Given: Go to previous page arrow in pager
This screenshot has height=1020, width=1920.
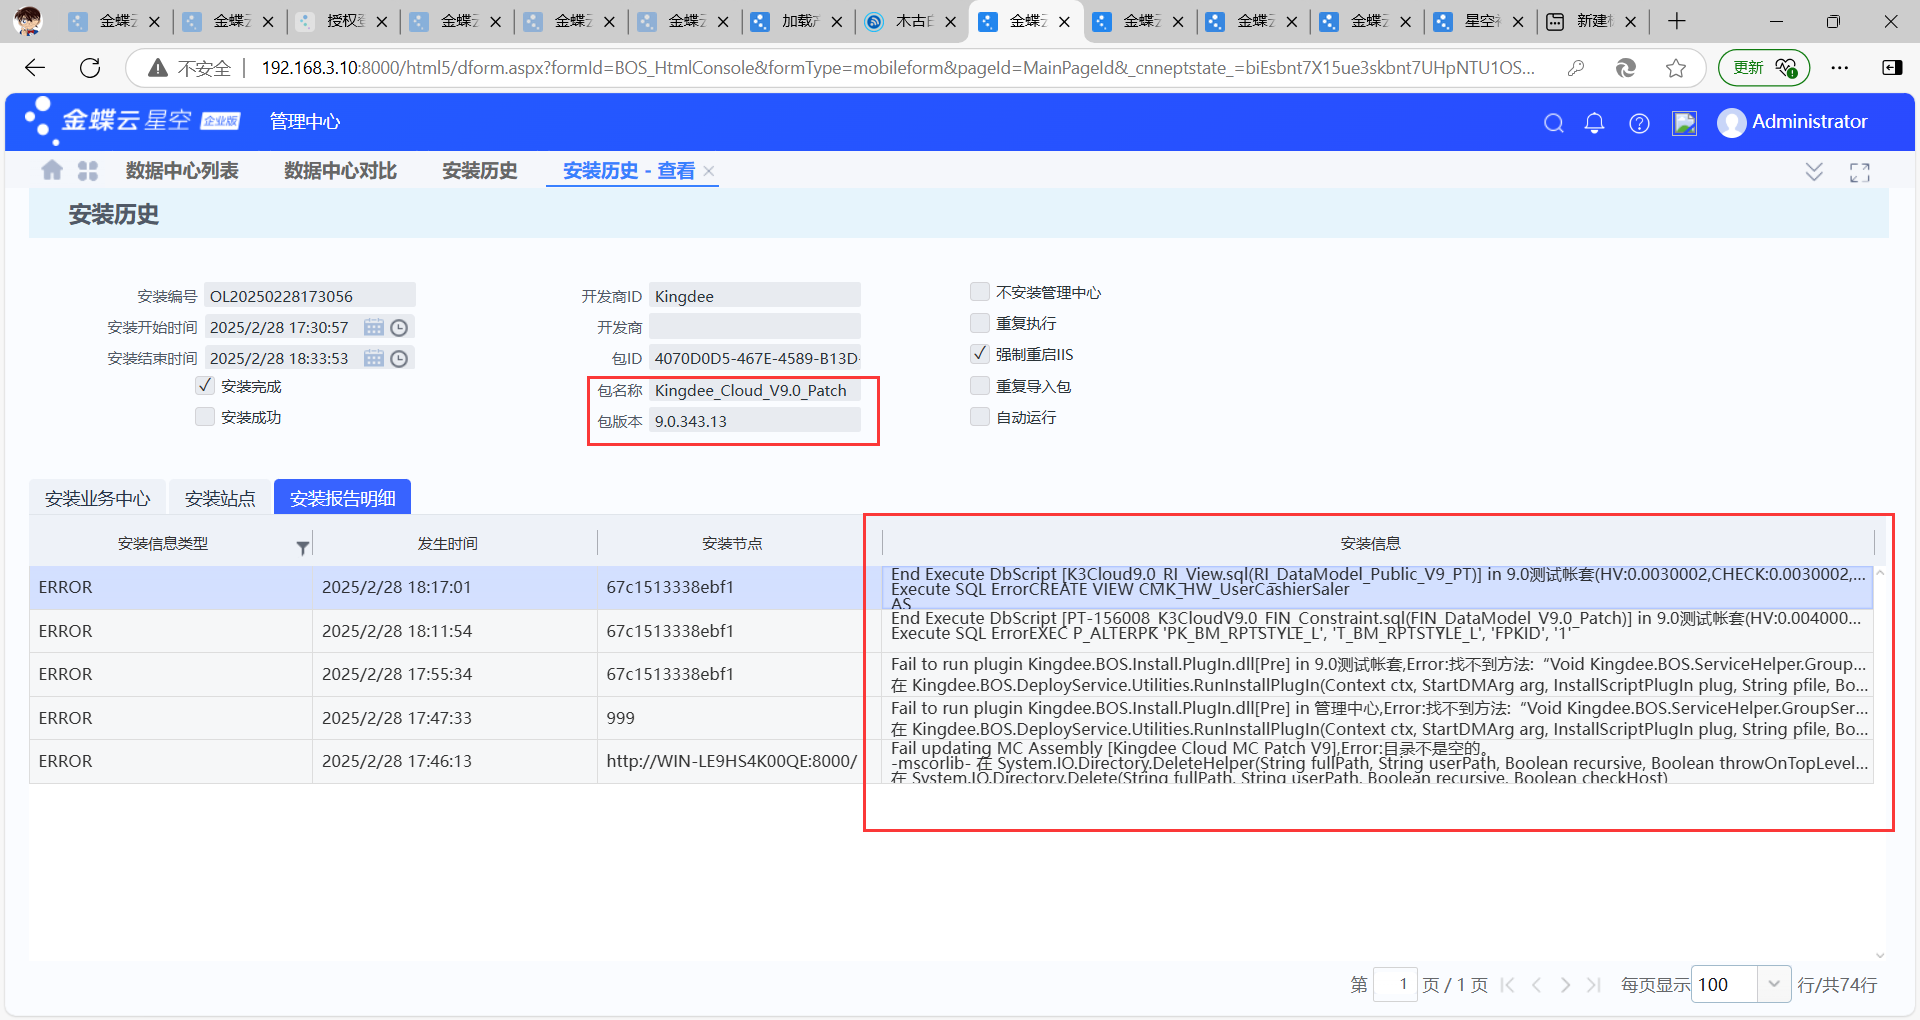Looking at the screenshot, I should [1537, 985].
